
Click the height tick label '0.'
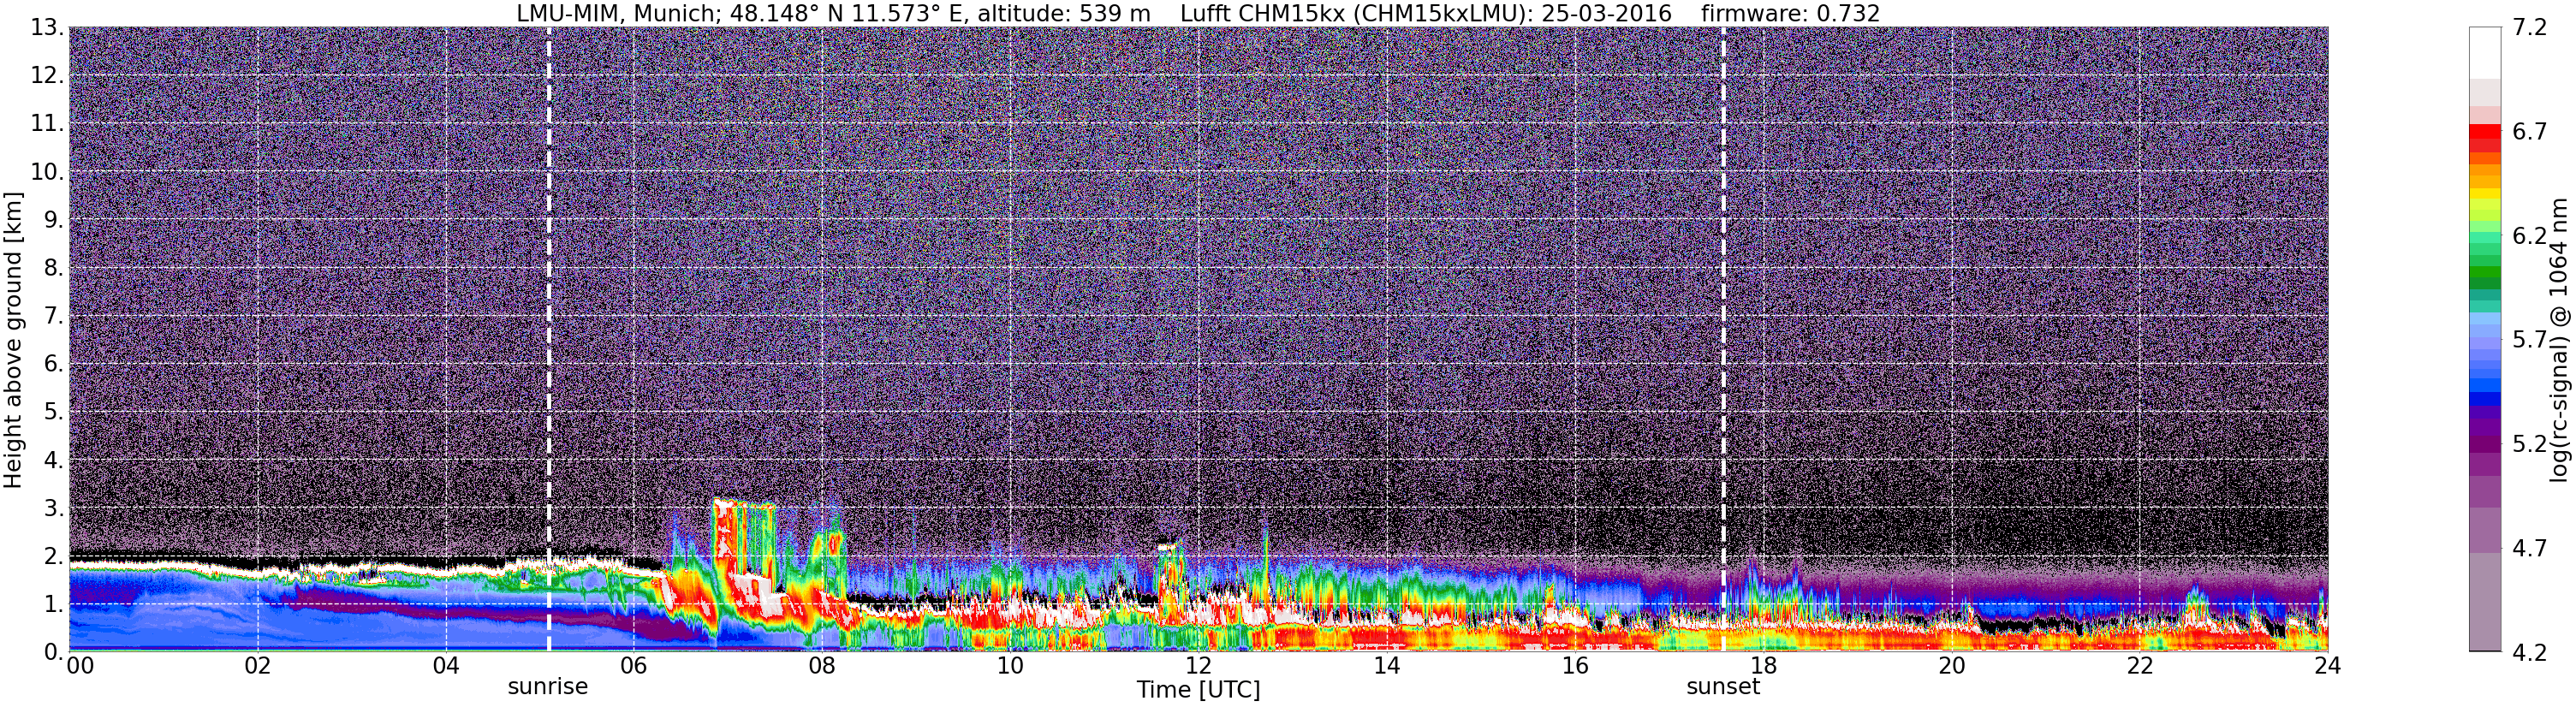53,651
